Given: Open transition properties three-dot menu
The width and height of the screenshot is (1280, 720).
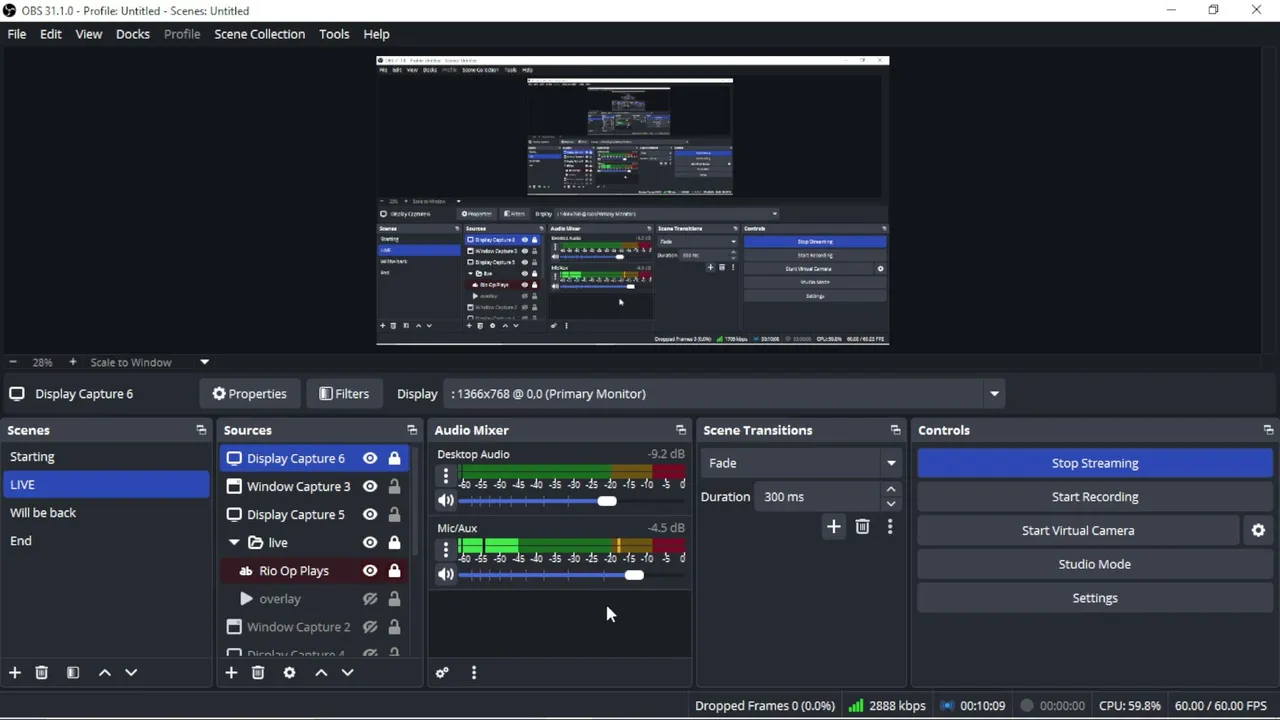Looking at the screenshot, I should click(x=890, y=527).
